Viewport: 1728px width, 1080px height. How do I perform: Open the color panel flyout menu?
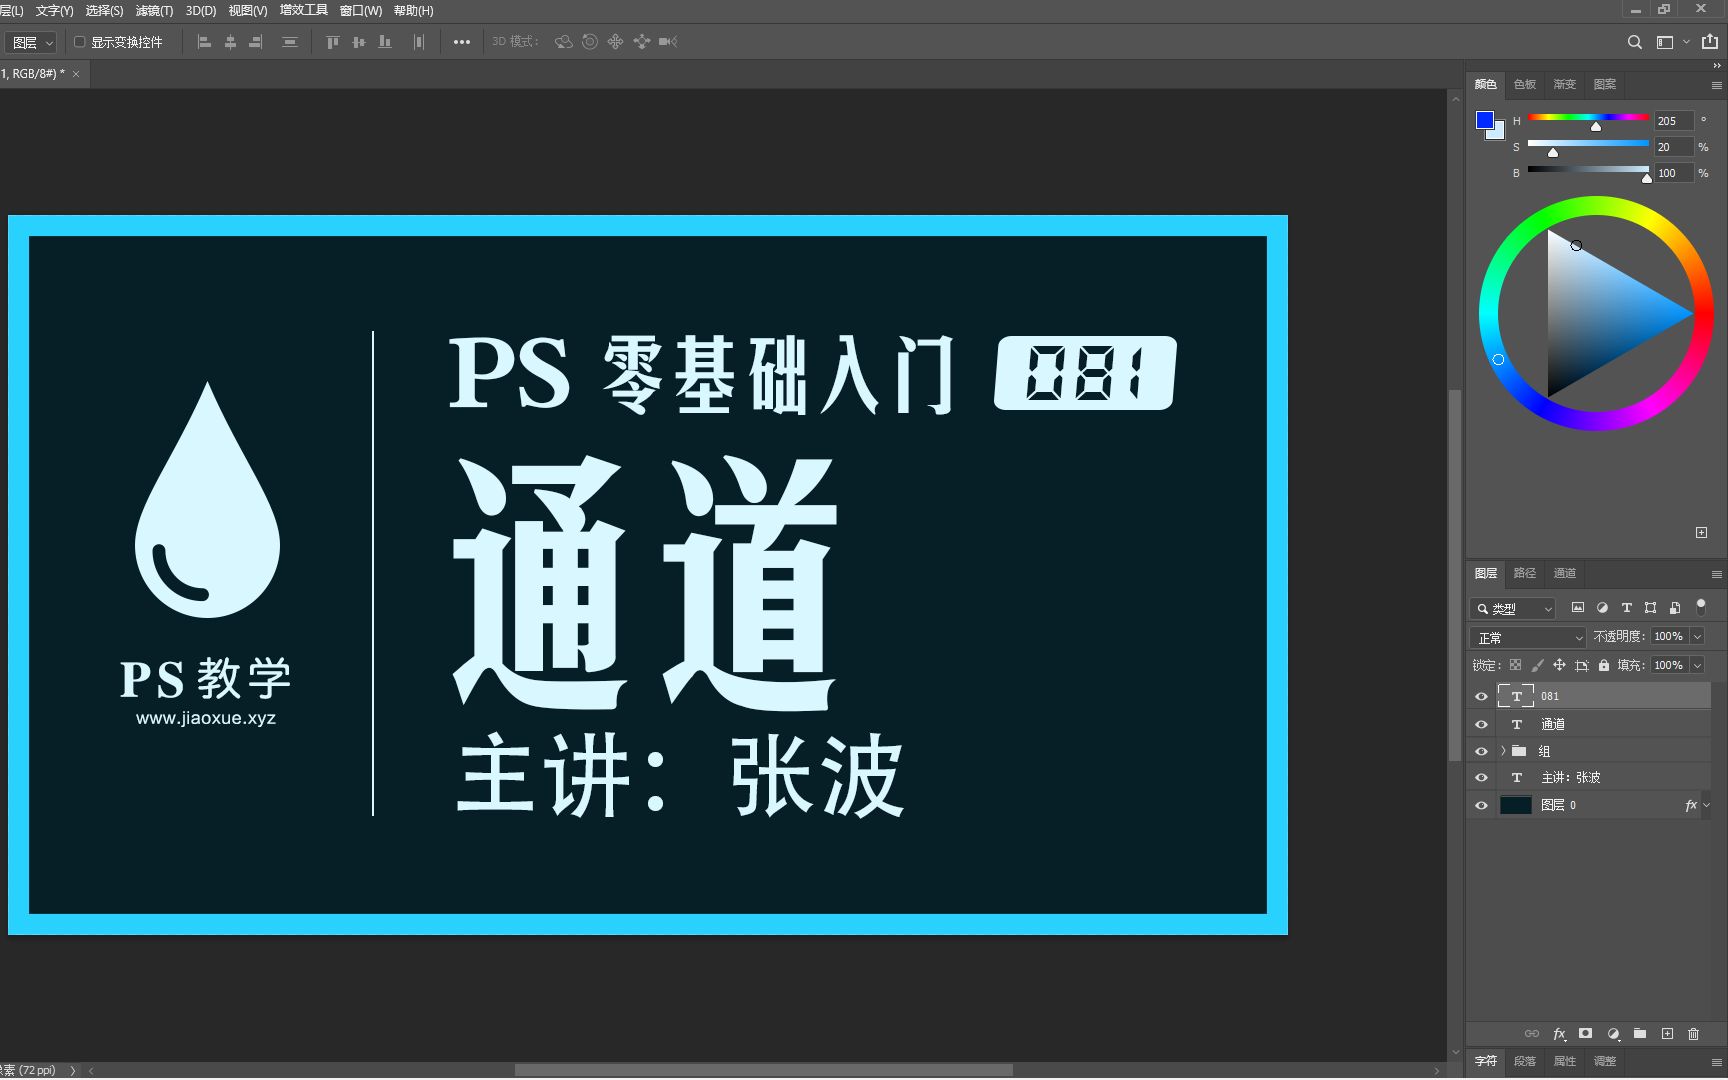click(x=1716, y=86)
